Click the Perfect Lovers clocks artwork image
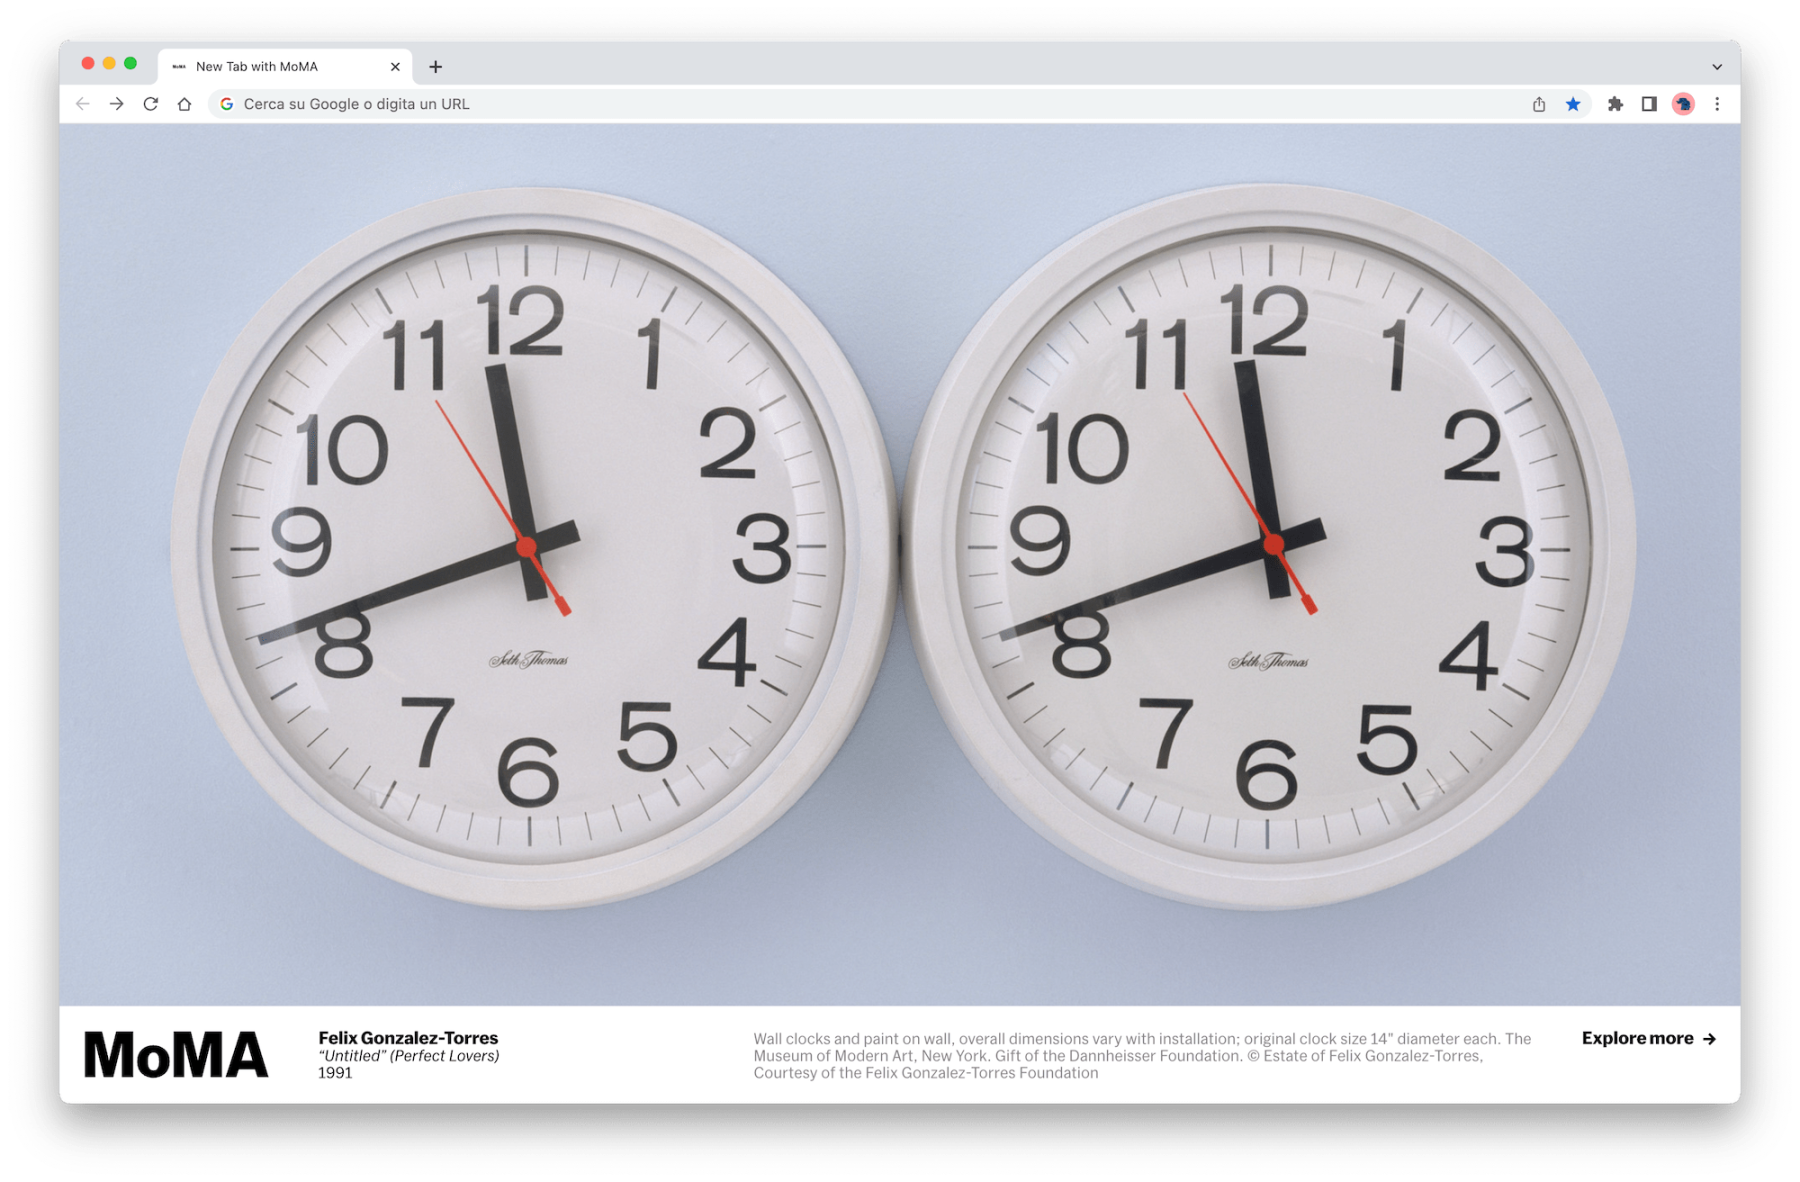 click(x=900, y=565)
